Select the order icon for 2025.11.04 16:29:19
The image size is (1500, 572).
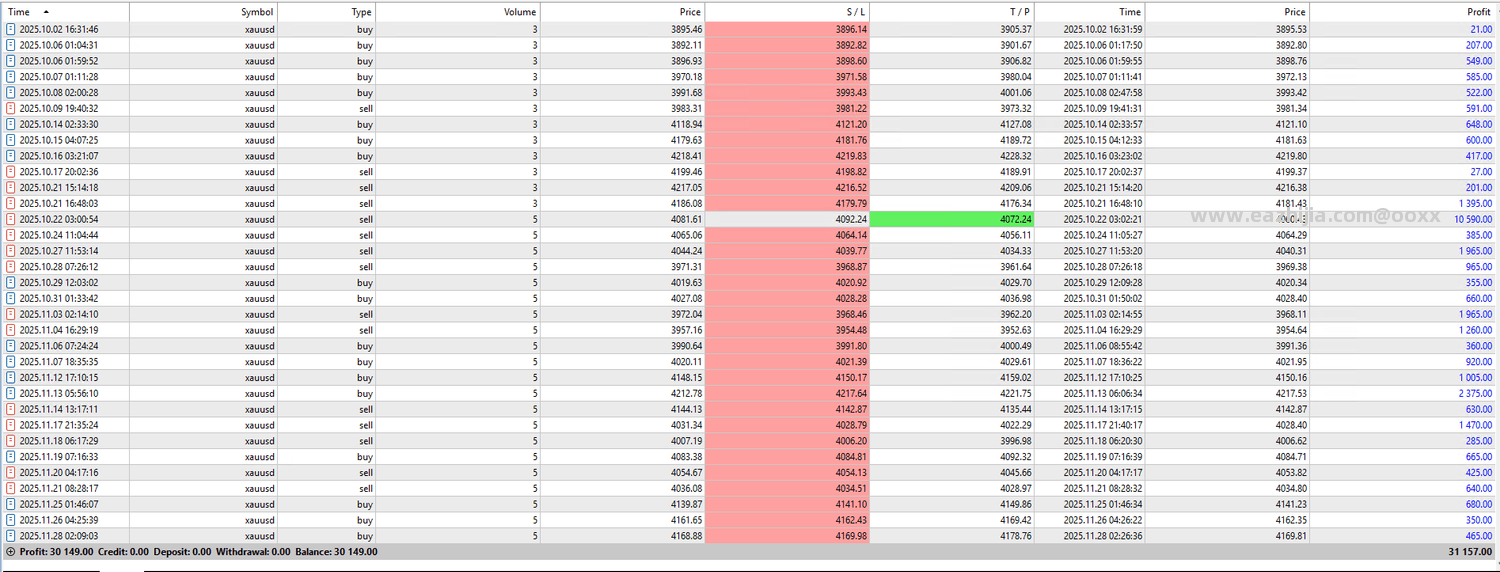point(11,330)
